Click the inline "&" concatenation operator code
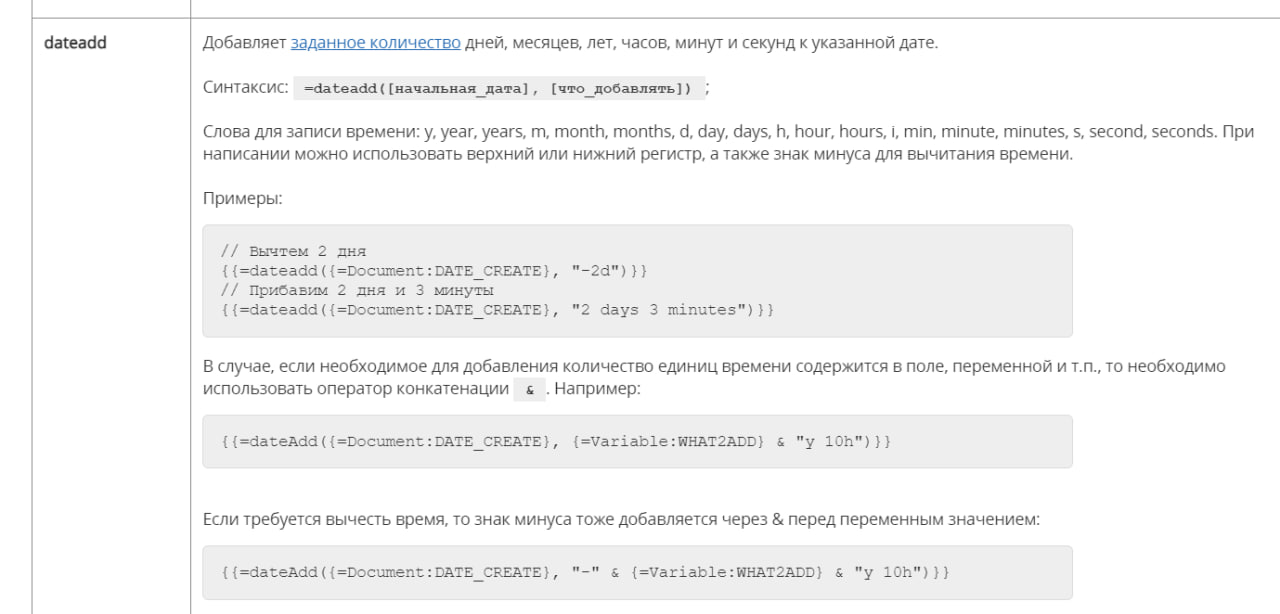1280x614 pixels. click(x=529, y=389)
